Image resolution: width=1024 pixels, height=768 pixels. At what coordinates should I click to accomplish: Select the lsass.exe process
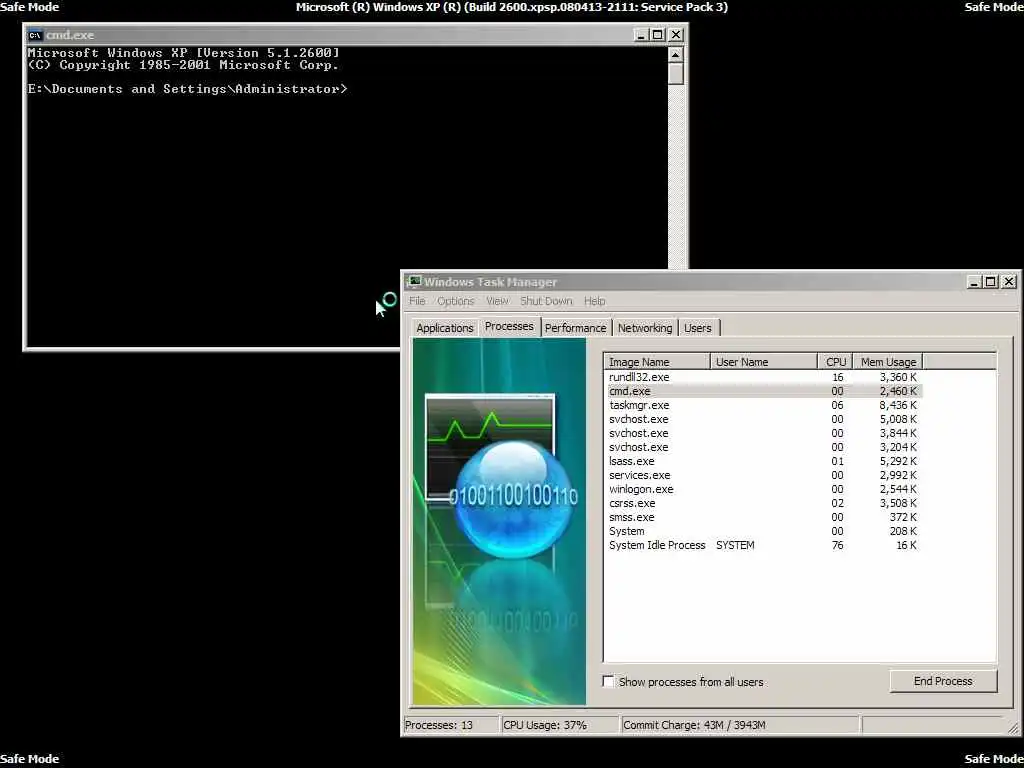(x=763, y=461)
